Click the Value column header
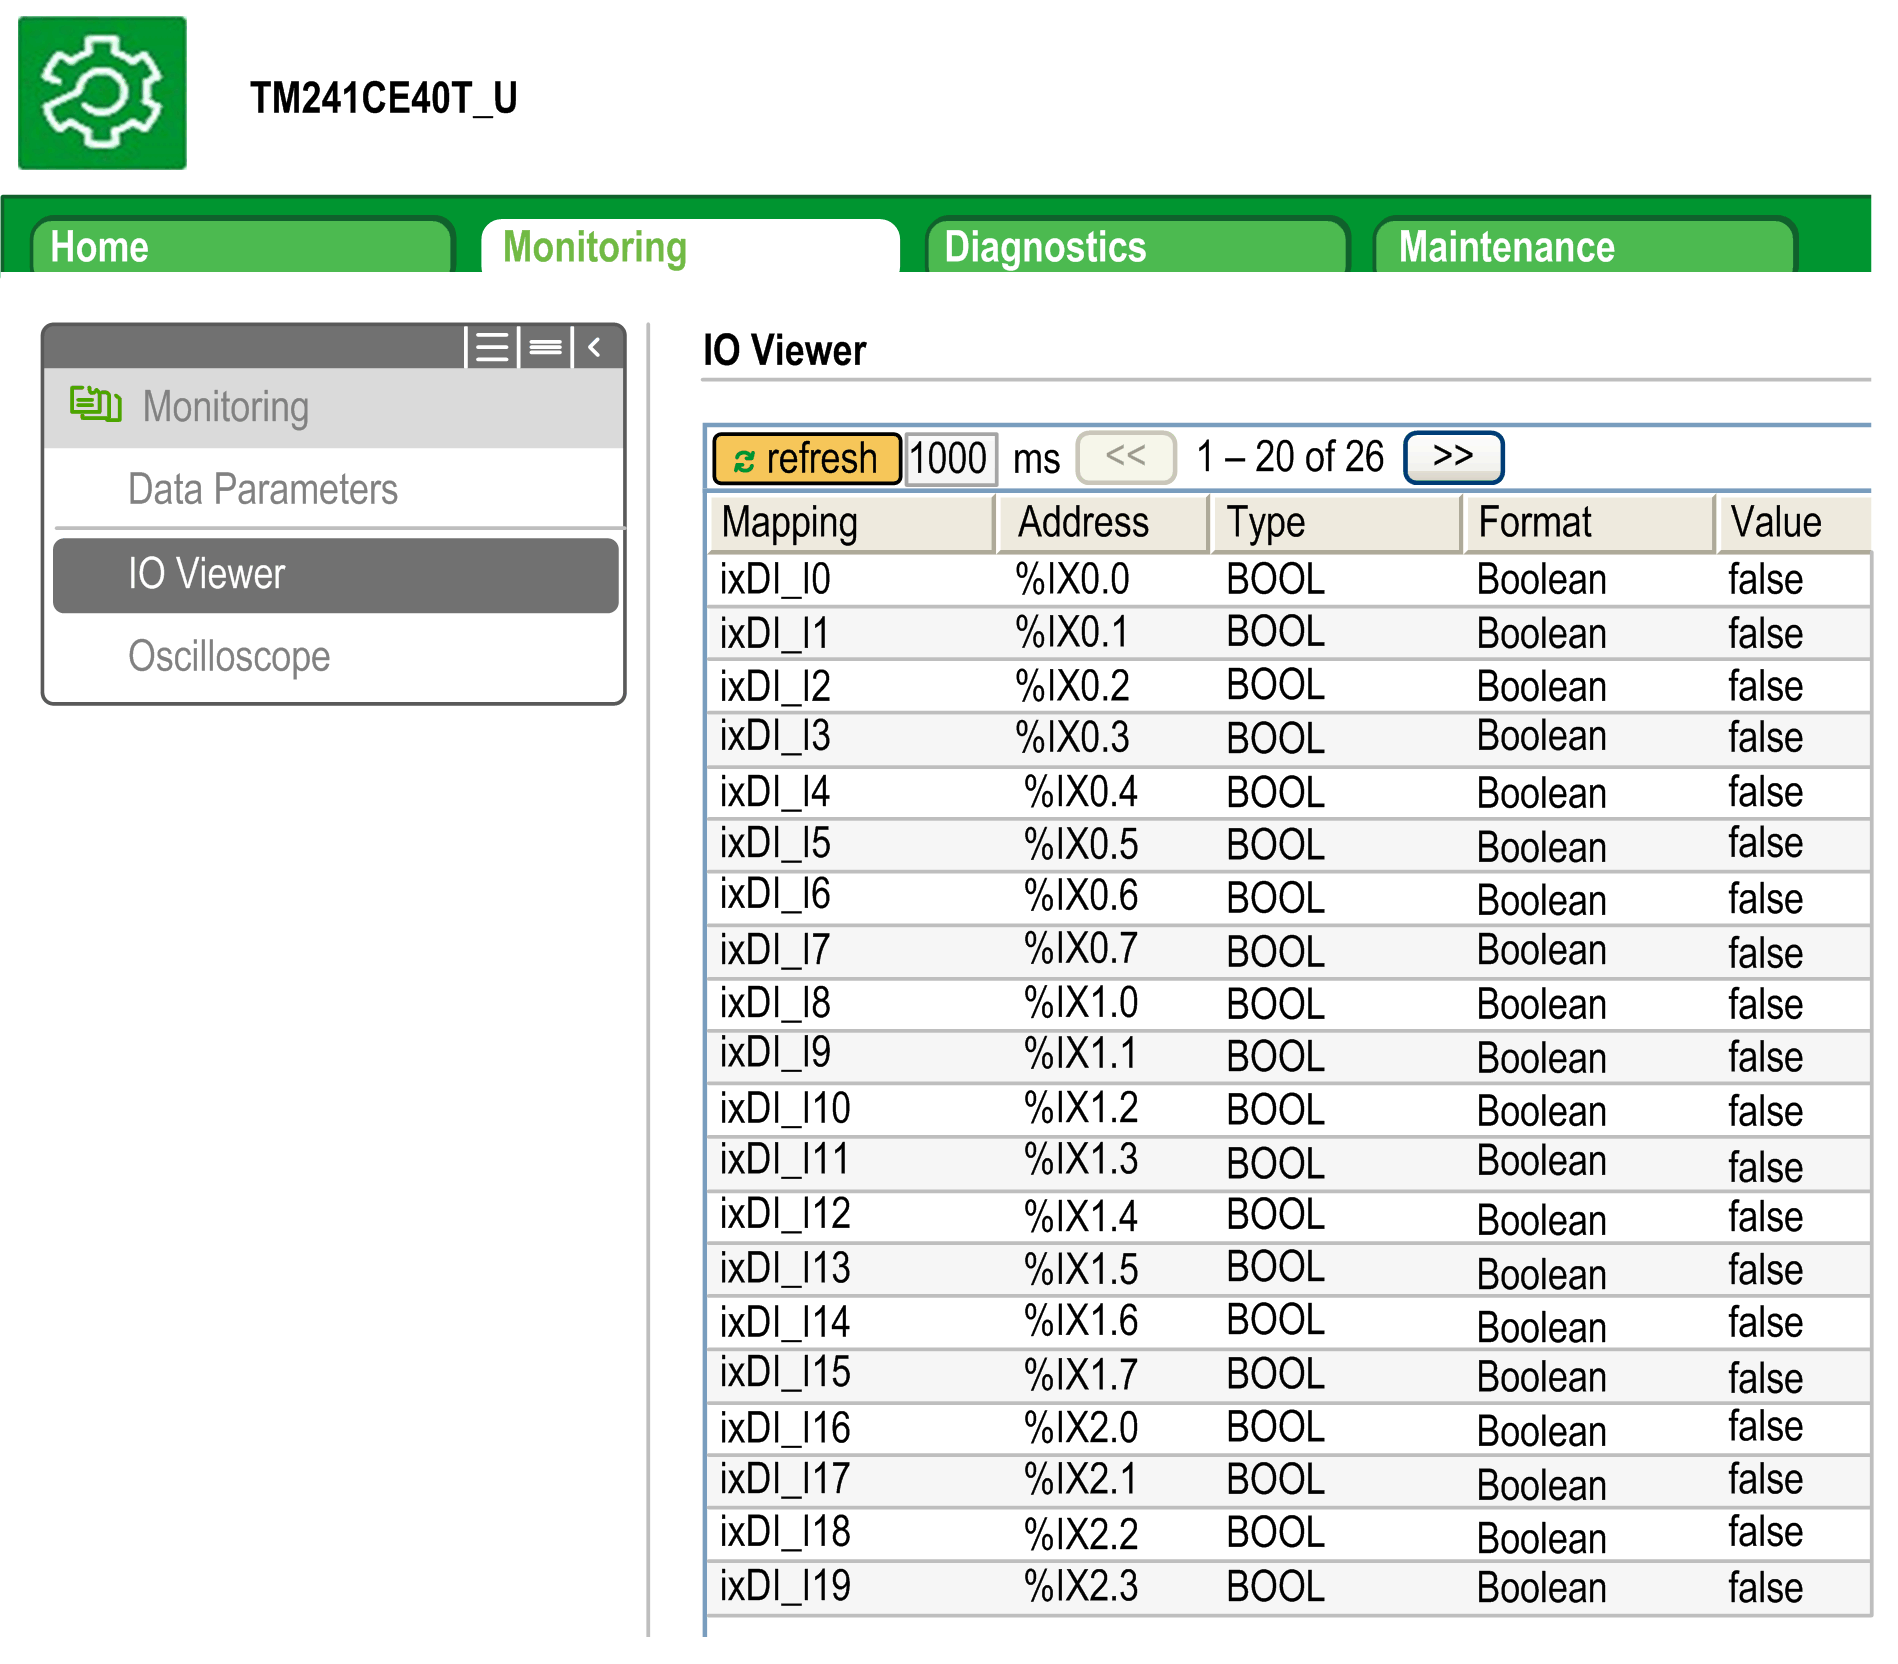 [x=1790, y=523]
